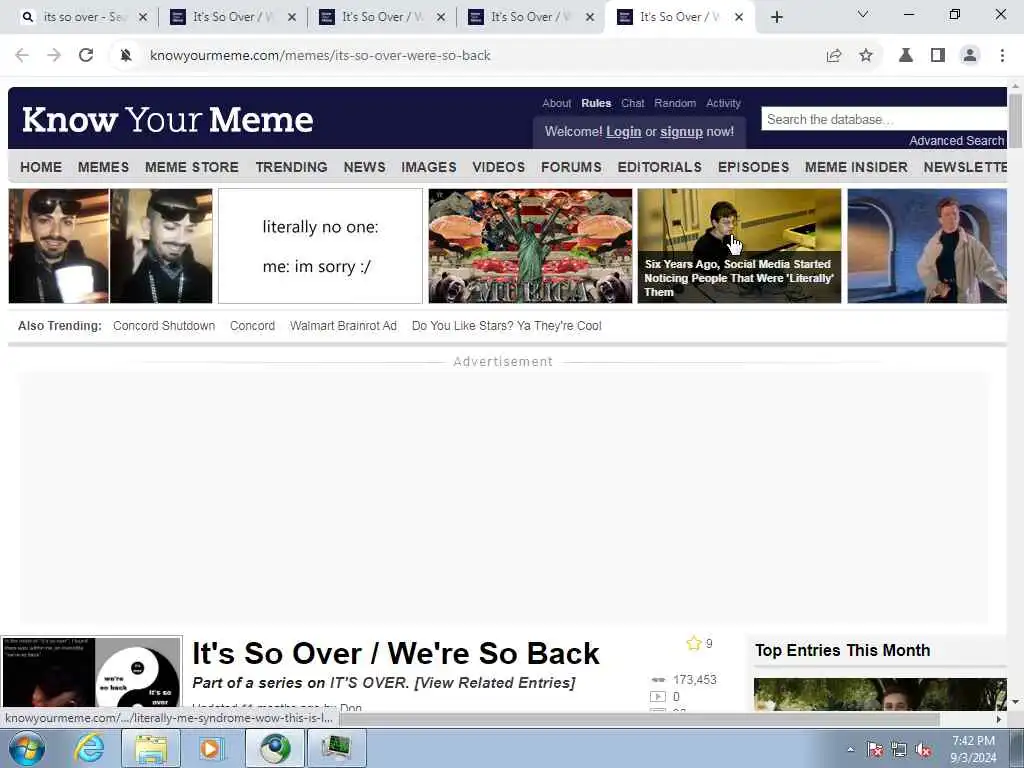Viewport: 1024px width, 768px height.
Task: Open the Chat link
Action: tap(633, 103)
